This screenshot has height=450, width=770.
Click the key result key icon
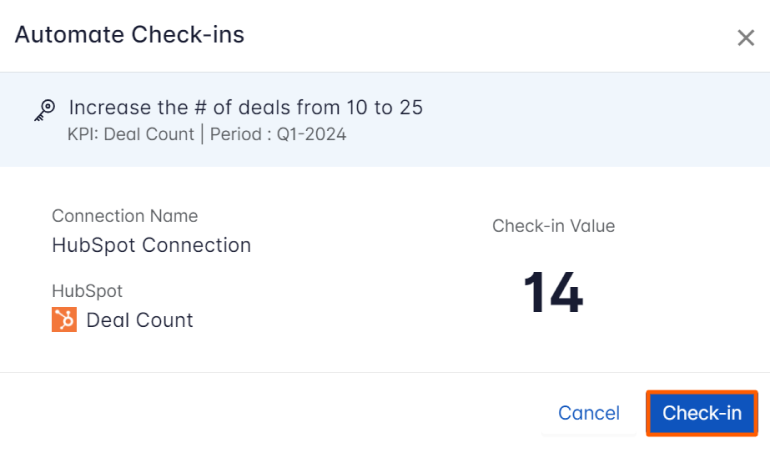click(45, 110)
